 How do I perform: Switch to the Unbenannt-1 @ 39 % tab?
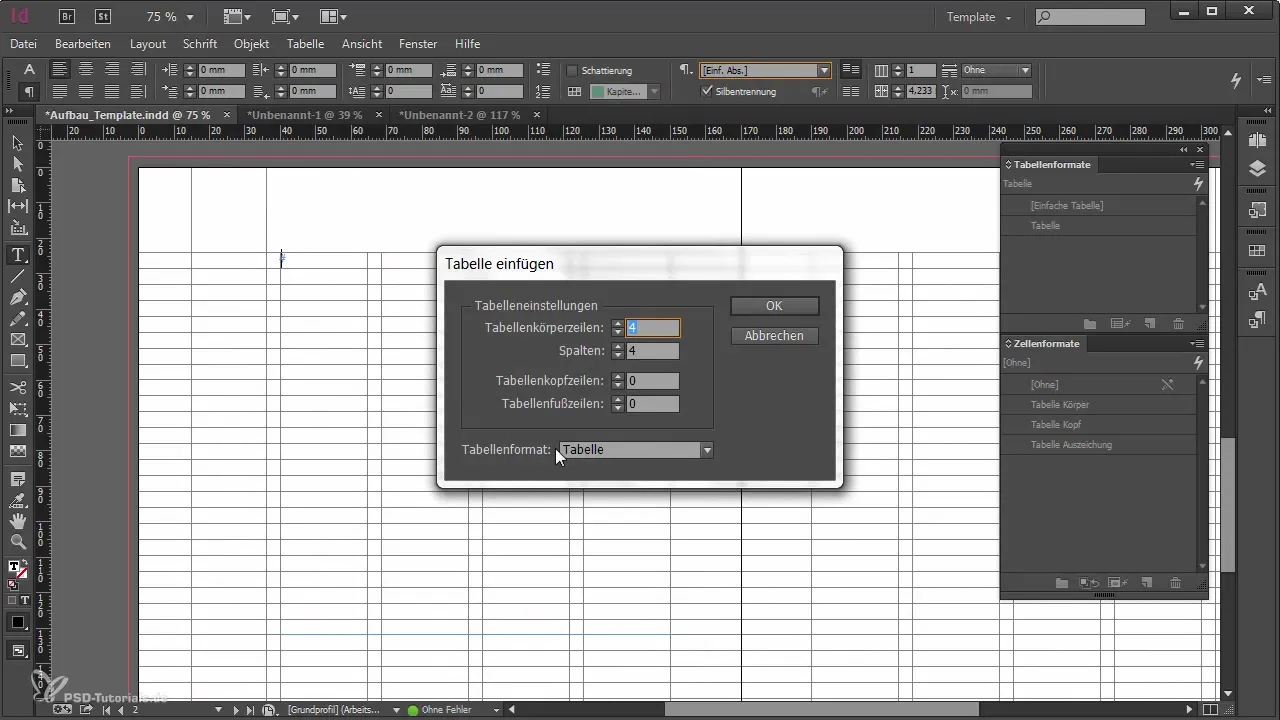tap(304, 115)
